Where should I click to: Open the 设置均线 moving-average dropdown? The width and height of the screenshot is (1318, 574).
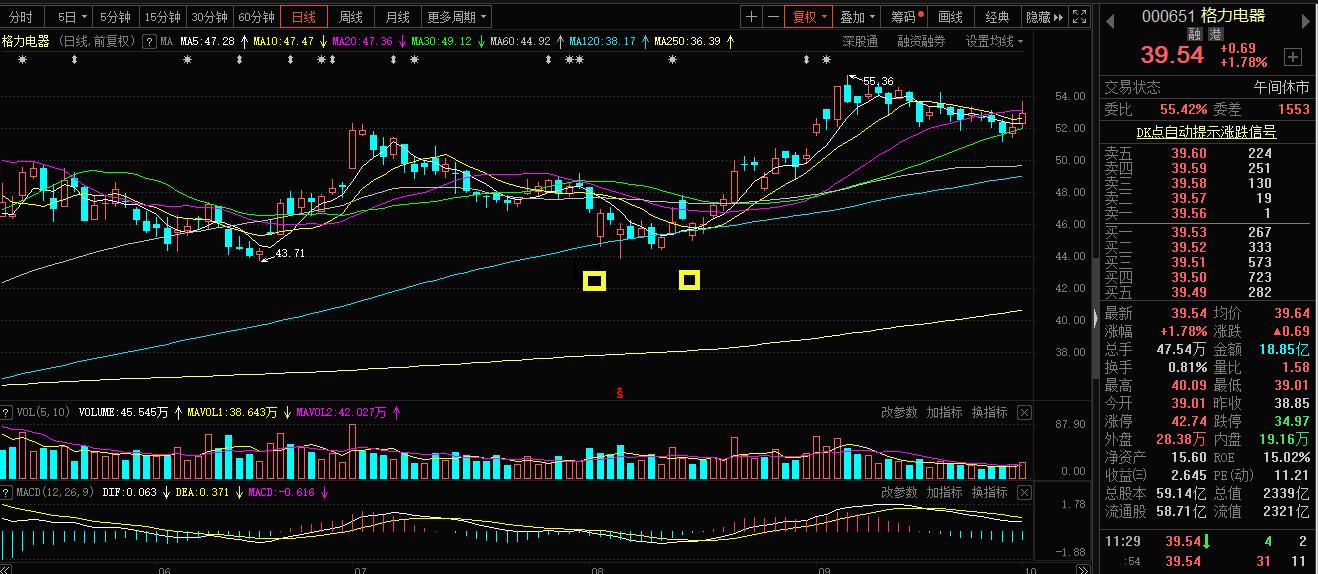point(995,41)
